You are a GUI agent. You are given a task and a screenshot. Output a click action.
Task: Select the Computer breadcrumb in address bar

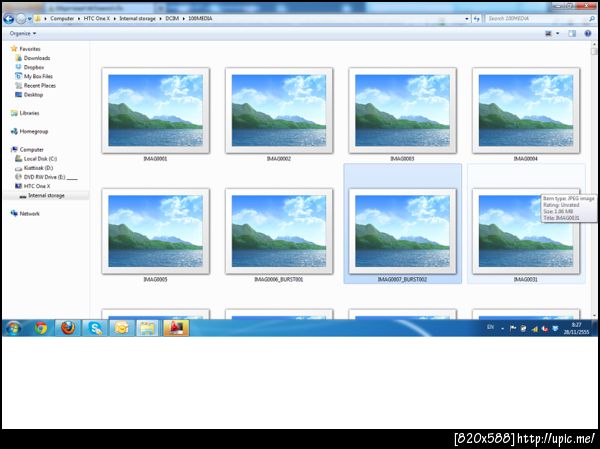tap(62, 18)
